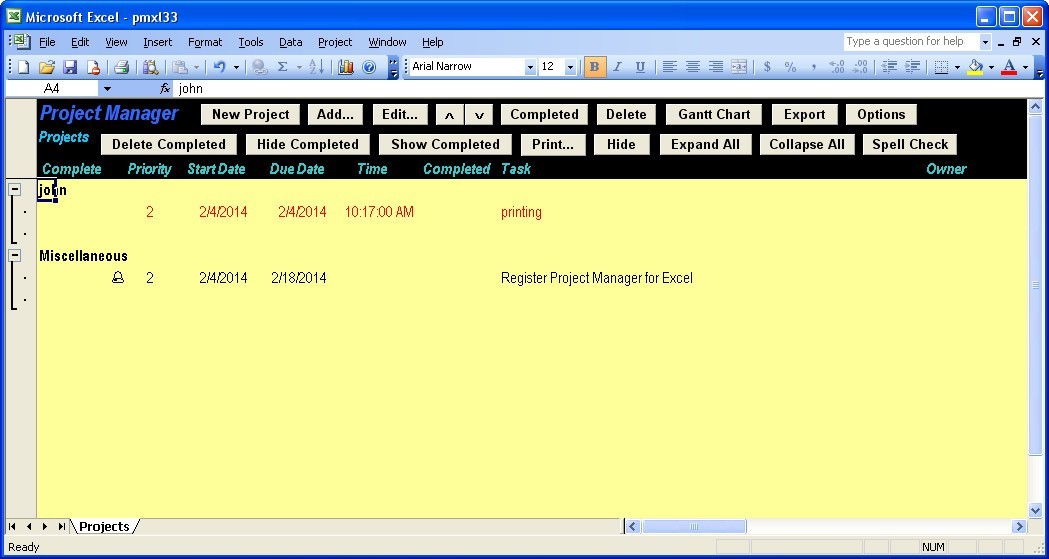The image size is (1049, 559).
Task: Decrease decimal places icon
Action: 860,67
